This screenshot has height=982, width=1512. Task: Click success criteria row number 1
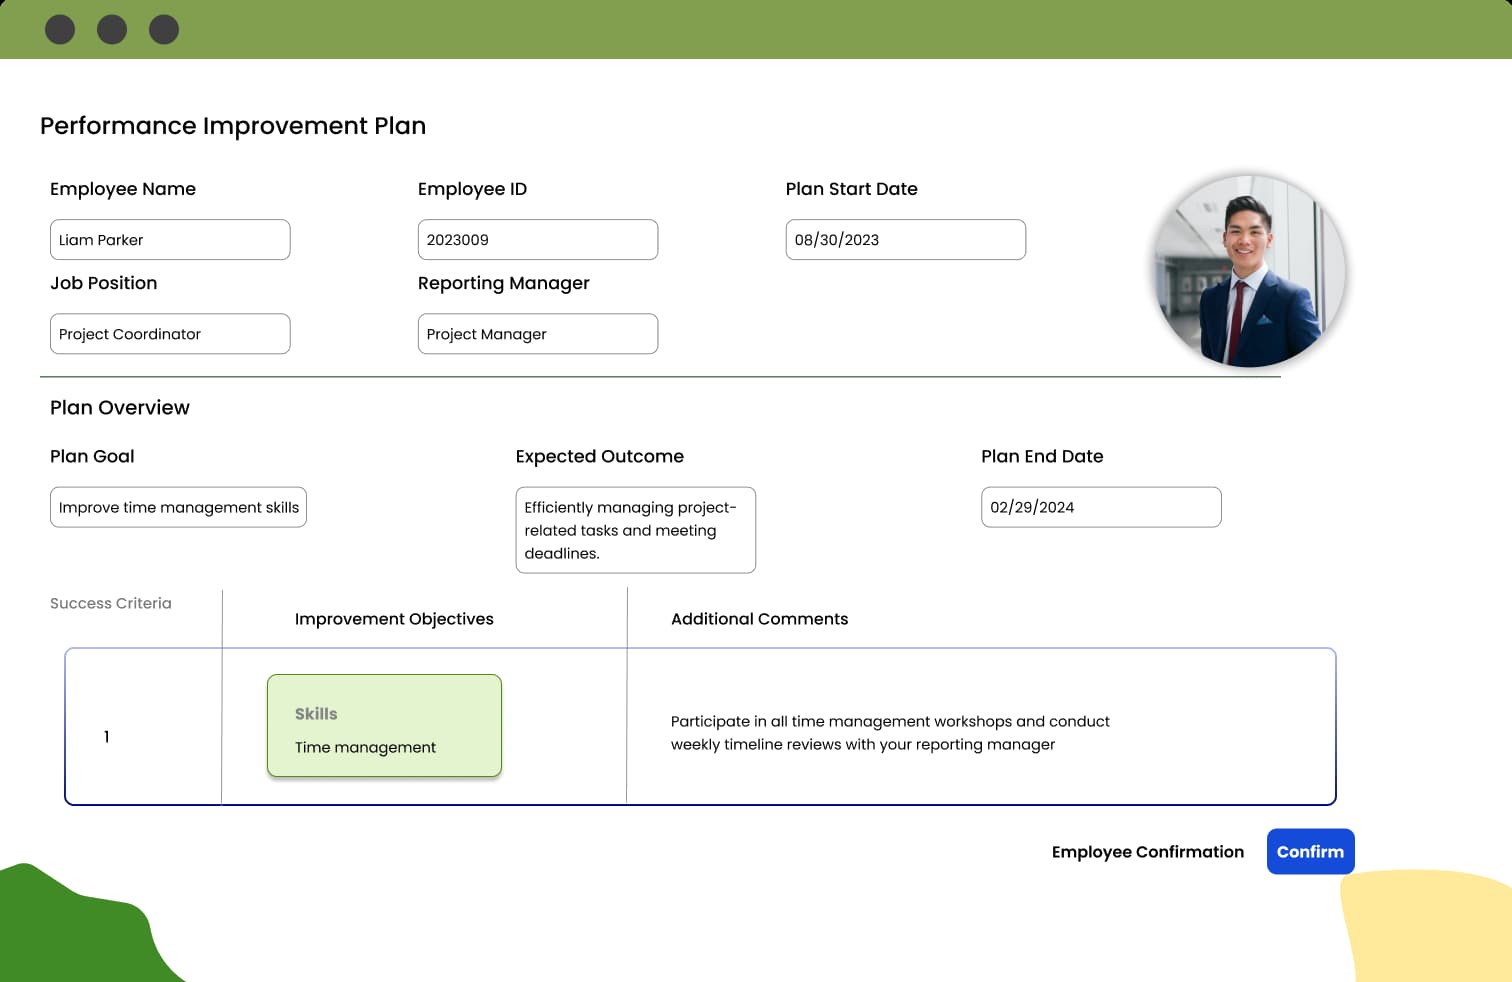point(107,737)
